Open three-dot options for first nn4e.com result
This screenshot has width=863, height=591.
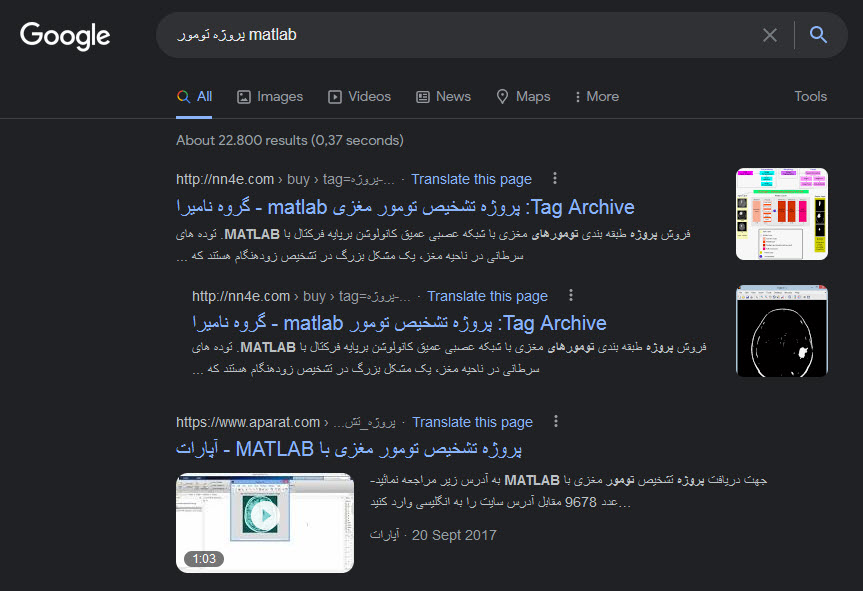click(x=555, y=178)
